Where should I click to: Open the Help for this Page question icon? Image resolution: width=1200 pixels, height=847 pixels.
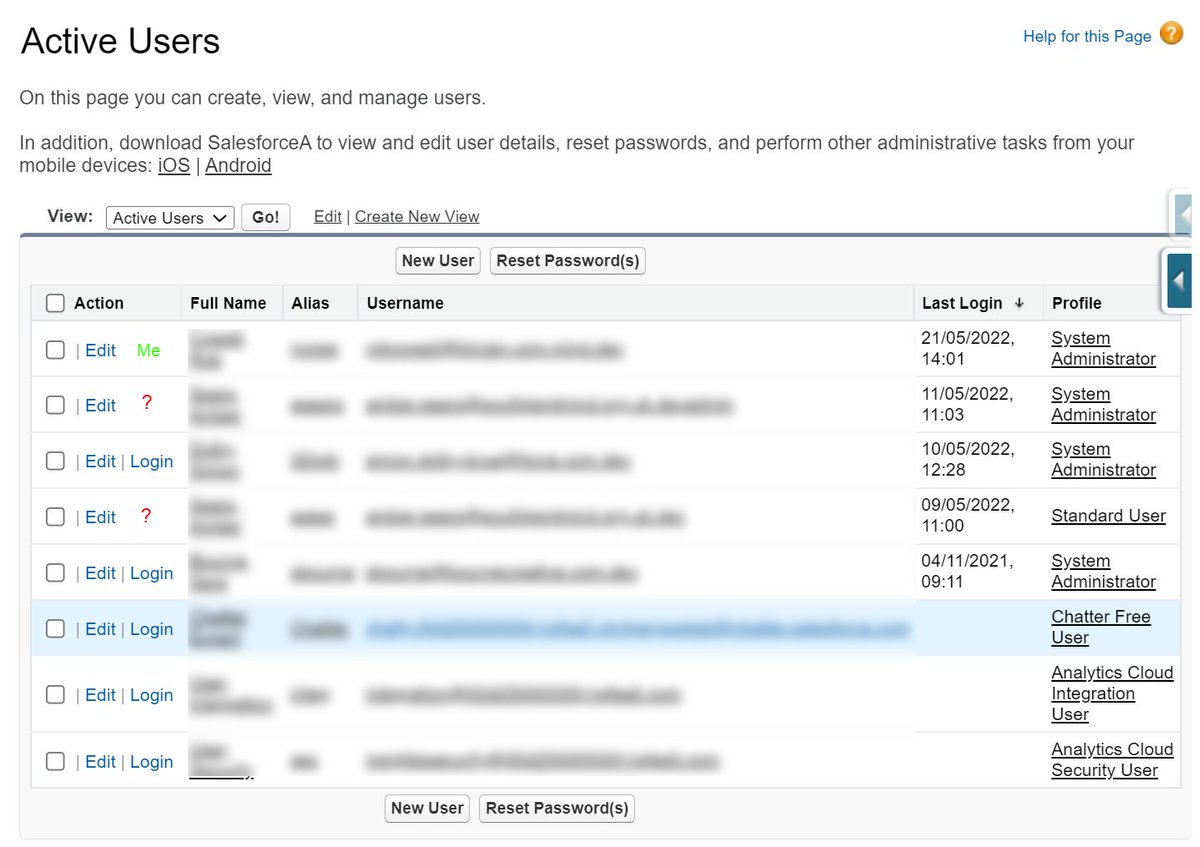click(1171, 35)
